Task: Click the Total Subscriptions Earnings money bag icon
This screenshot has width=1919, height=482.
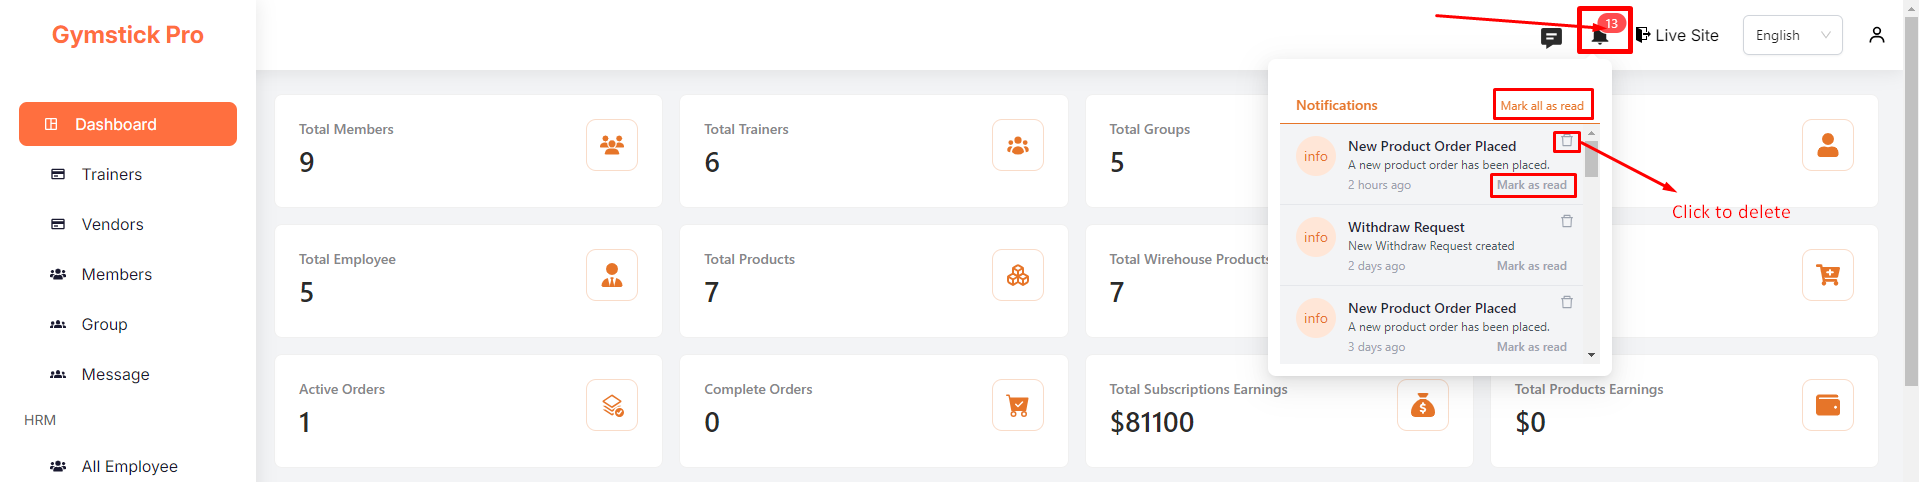Action: coord(1422,405)
